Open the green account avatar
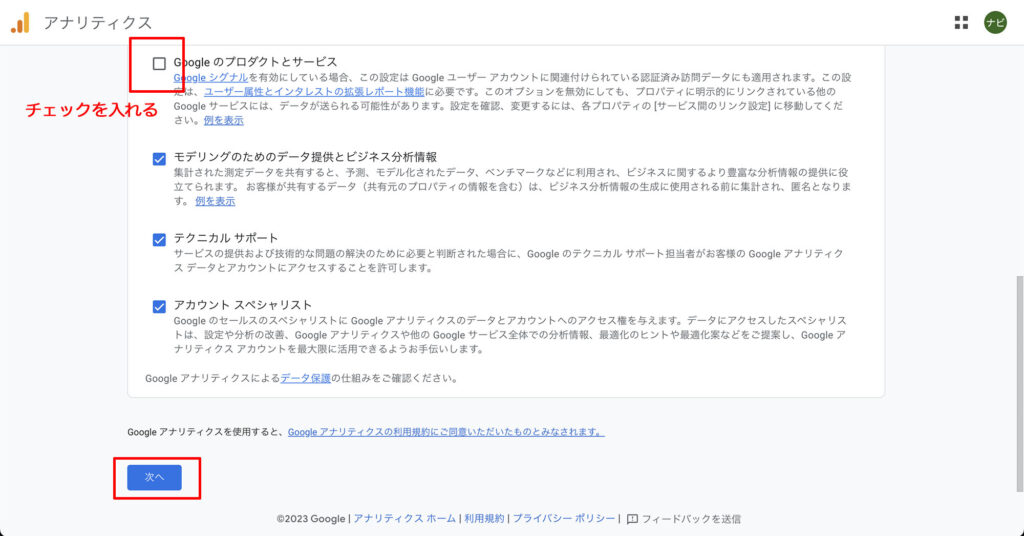 click(x=995, y=23)
